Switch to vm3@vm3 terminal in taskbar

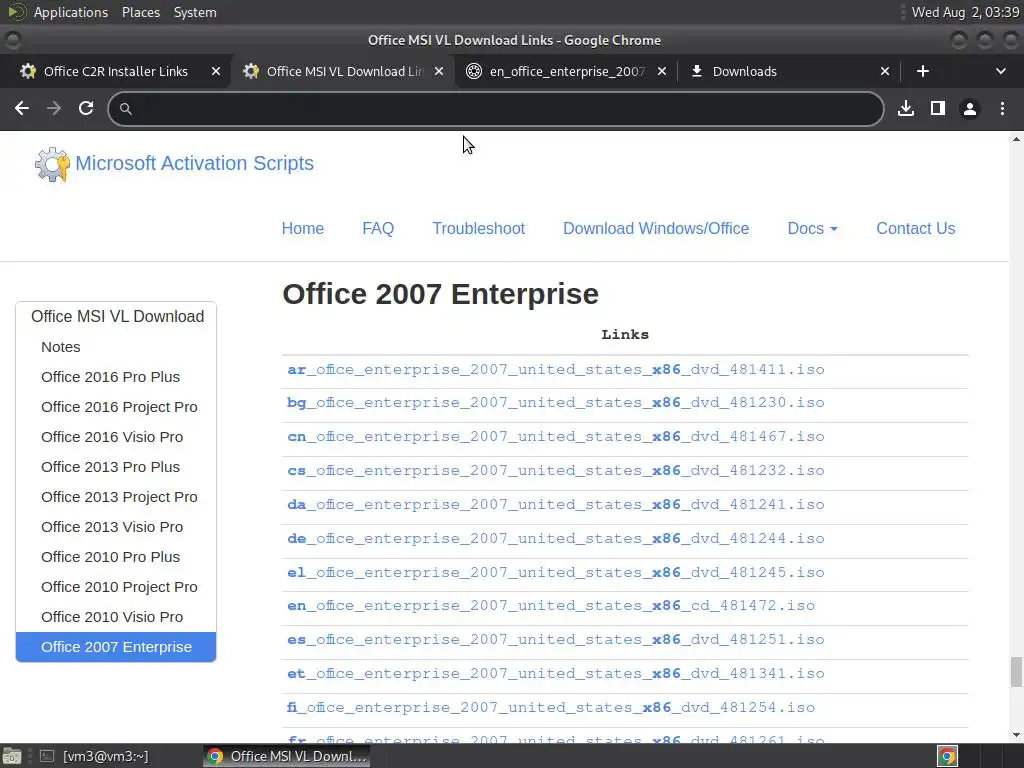[x=95, y=756]
